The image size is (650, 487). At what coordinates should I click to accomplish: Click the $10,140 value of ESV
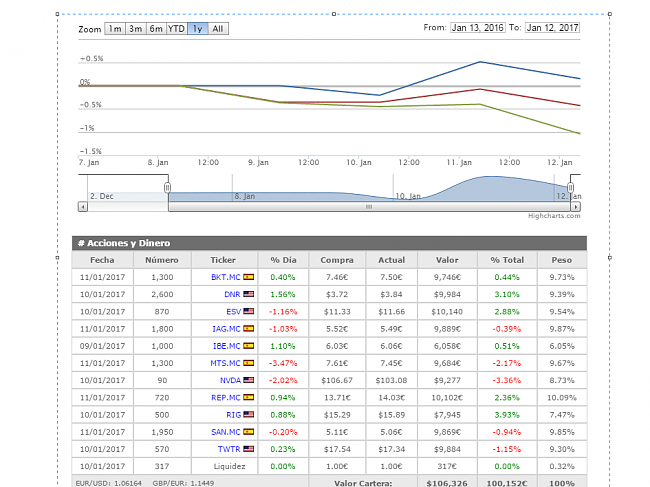point(447,312)
